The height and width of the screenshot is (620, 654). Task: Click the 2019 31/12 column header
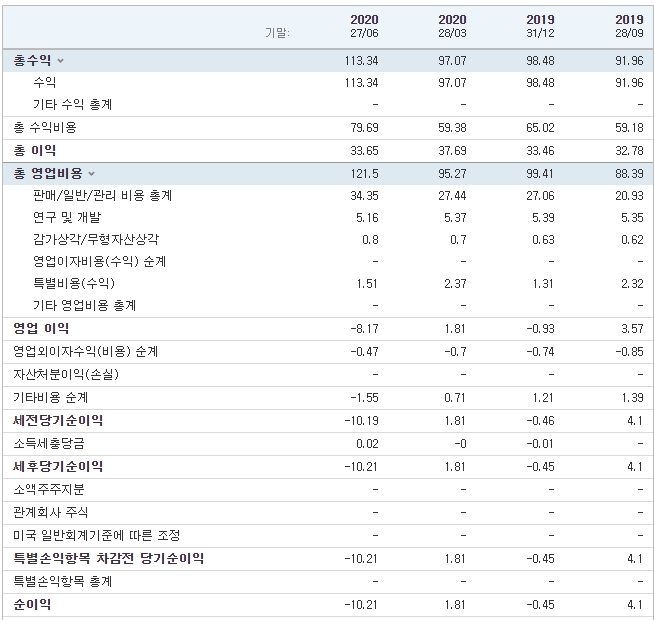[540, 26]
